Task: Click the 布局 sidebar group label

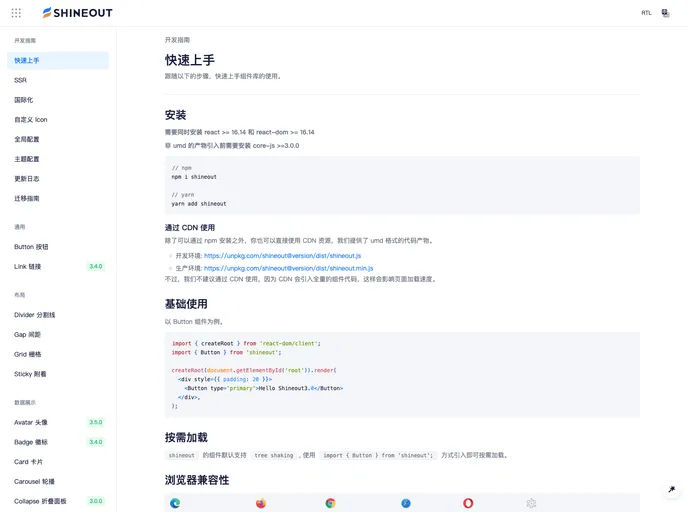Action: (x=20, y=295)
